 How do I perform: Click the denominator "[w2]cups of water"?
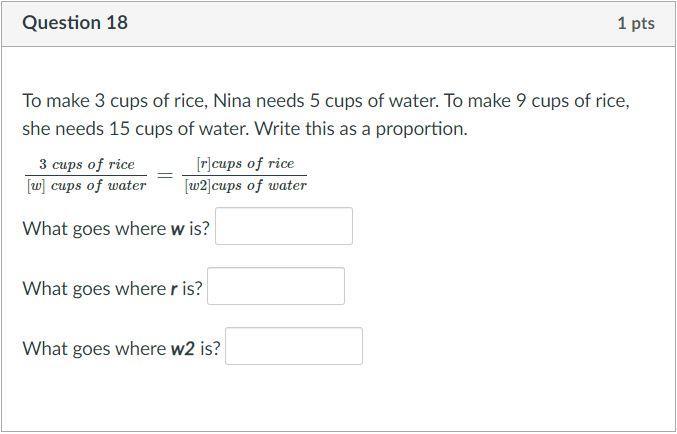pyautogui.click(x=245, y=185)
